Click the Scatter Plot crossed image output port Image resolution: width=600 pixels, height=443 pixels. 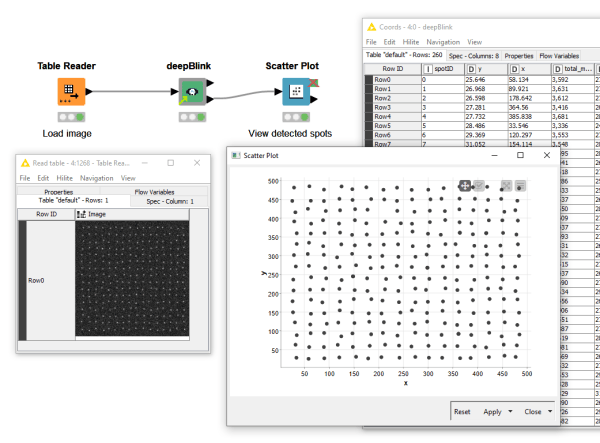(x=314, y=83)
